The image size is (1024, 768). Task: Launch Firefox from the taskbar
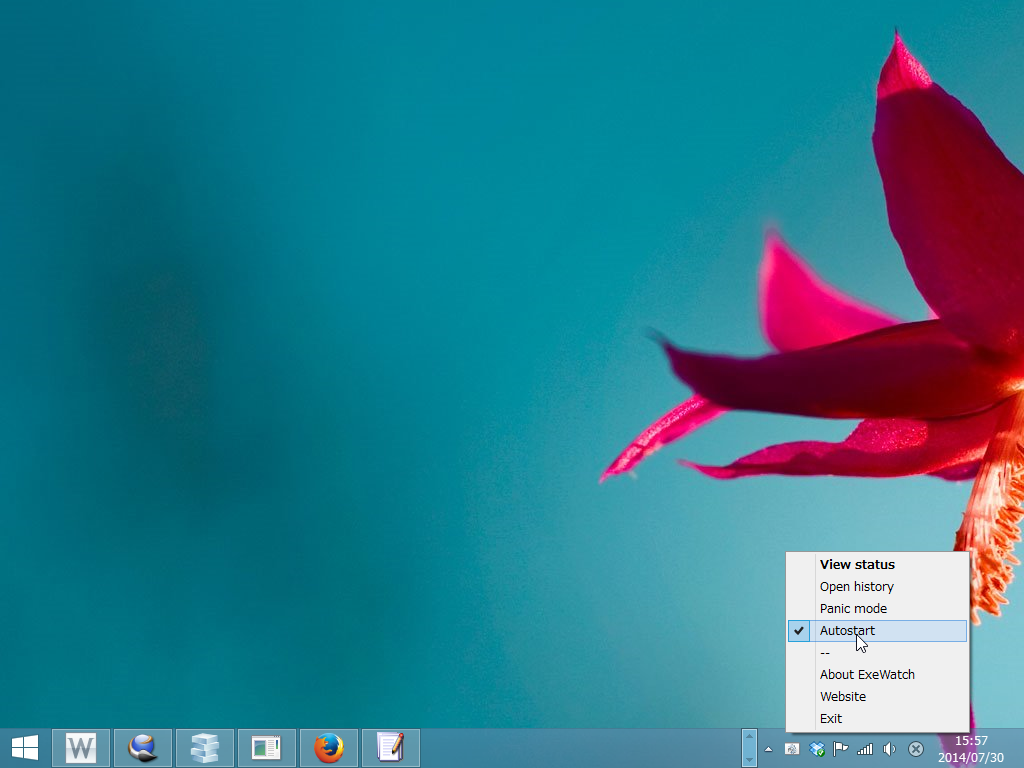[x=328, y=748]
